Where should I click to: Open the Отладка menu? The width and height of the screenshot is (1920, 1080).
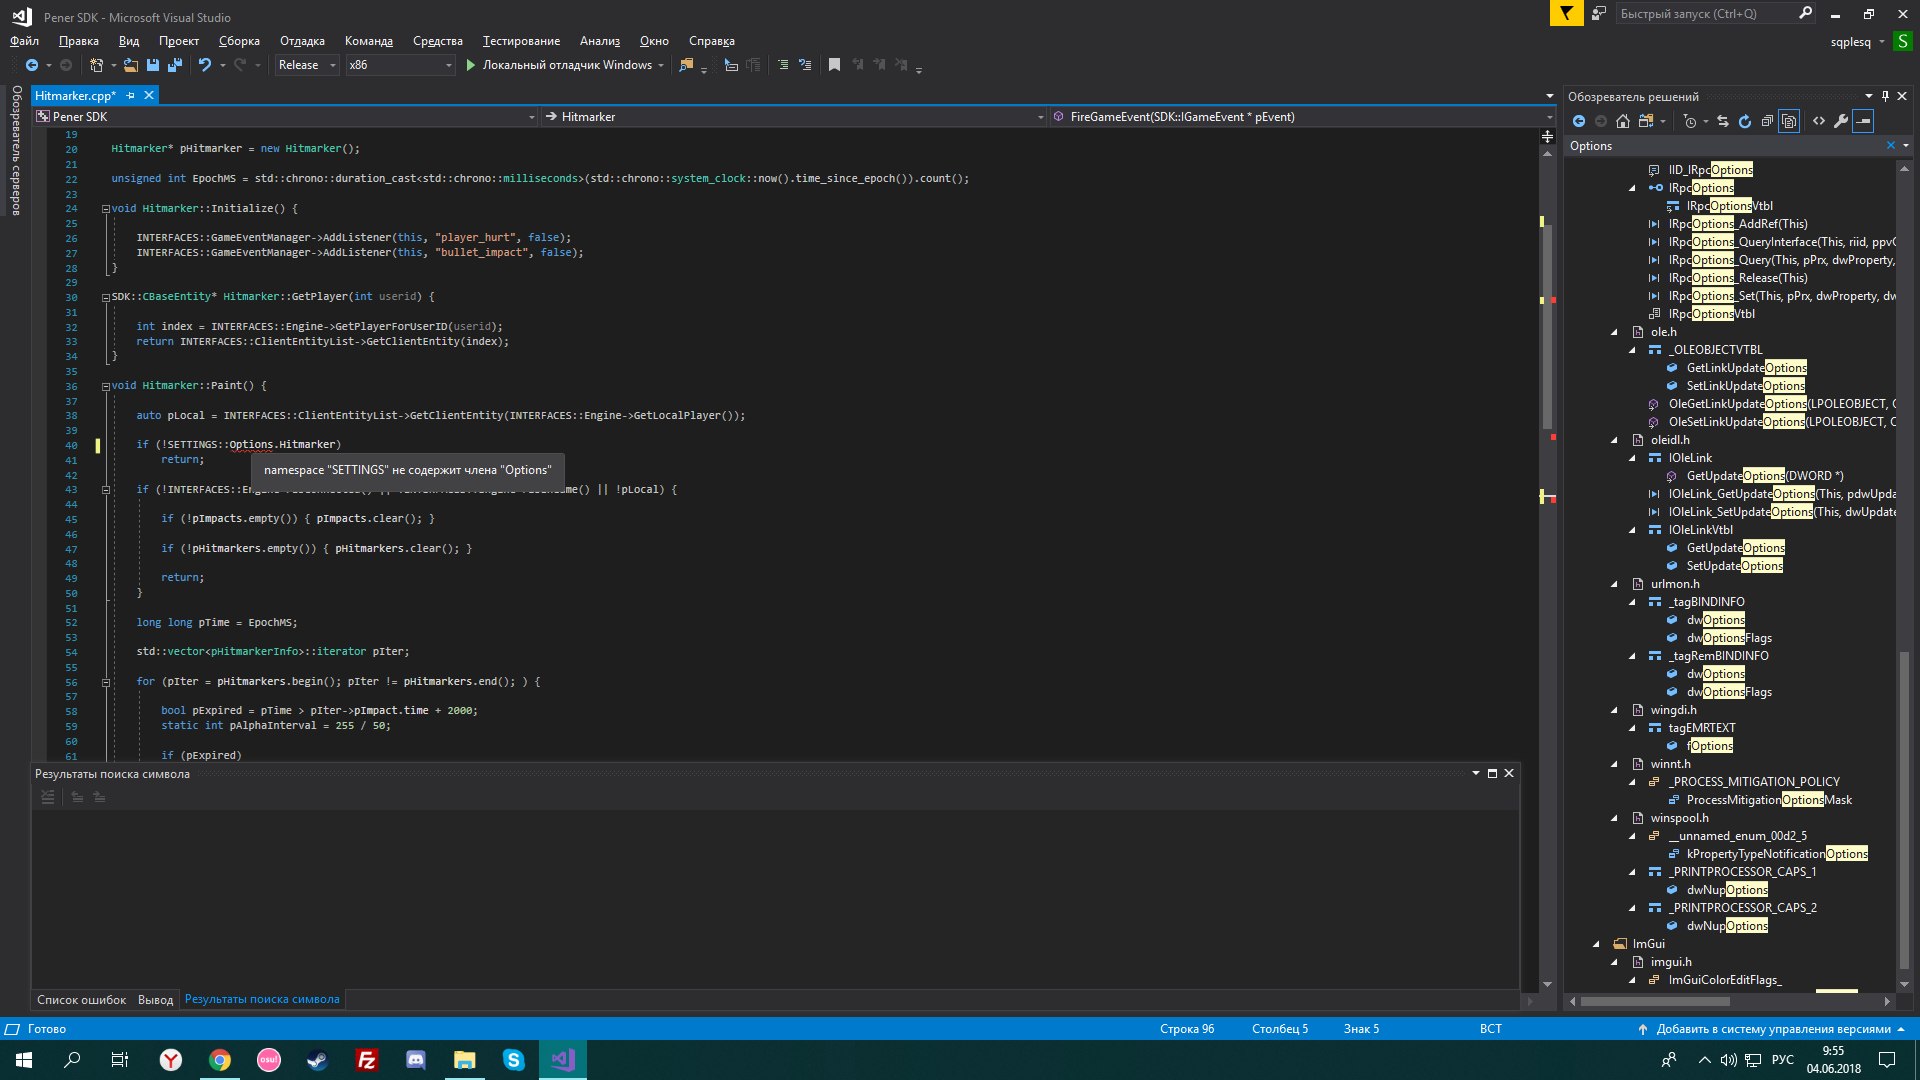tap(302, 41)
